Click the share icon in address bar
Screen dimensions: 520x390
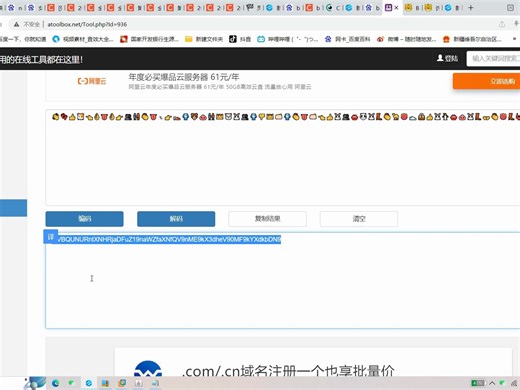point(502,24)
